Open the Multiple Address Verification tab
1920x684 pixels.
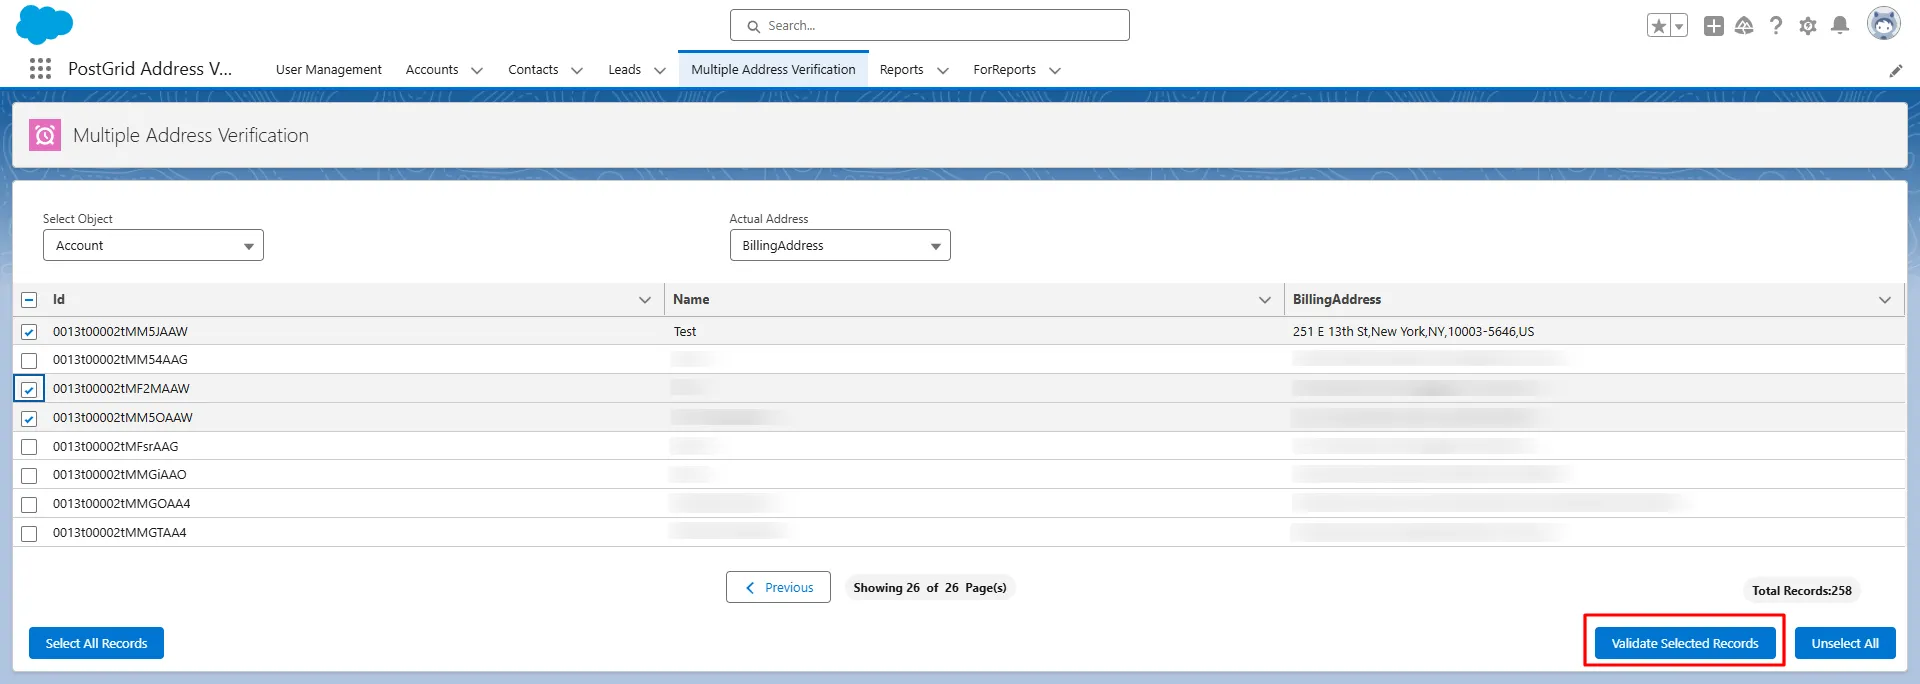pyautogui.click(x=773, y=69)
